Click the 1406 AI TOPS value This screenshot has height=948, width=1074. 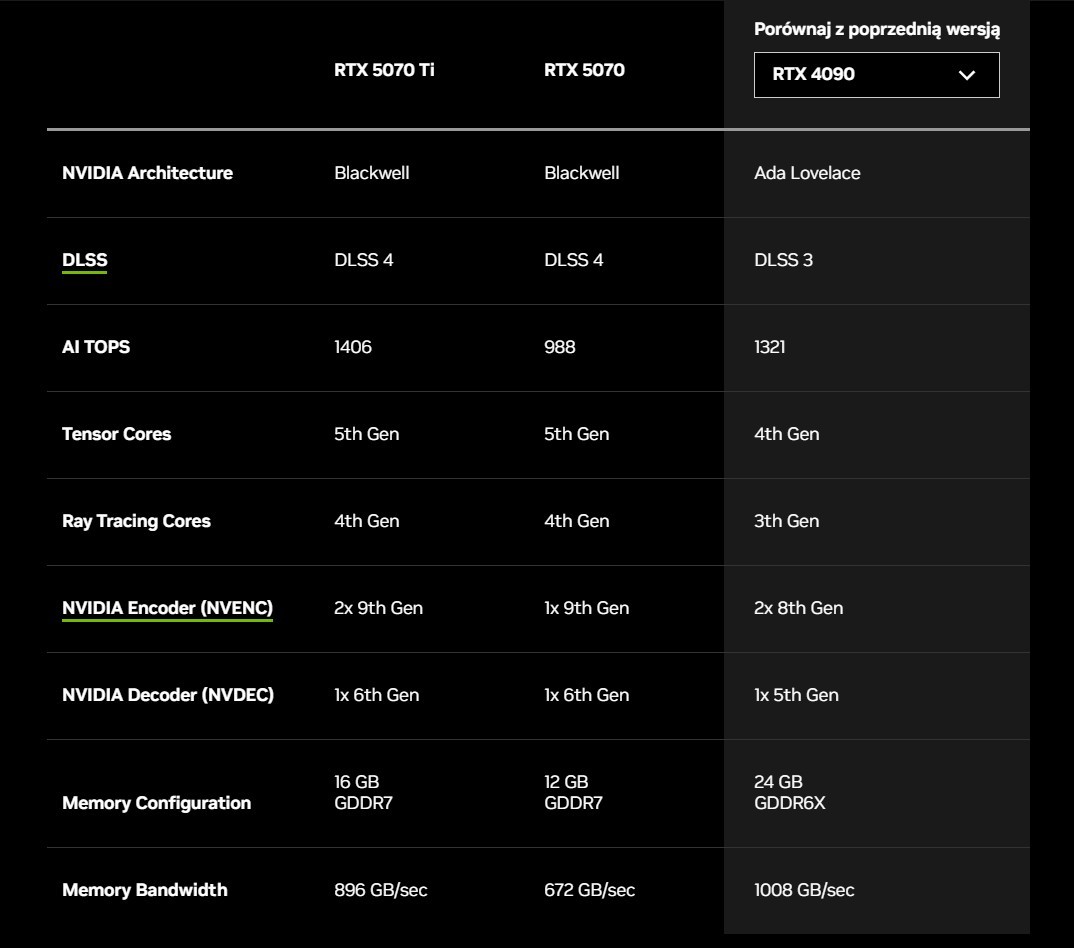pyautogui.click(x=353, y=347)
